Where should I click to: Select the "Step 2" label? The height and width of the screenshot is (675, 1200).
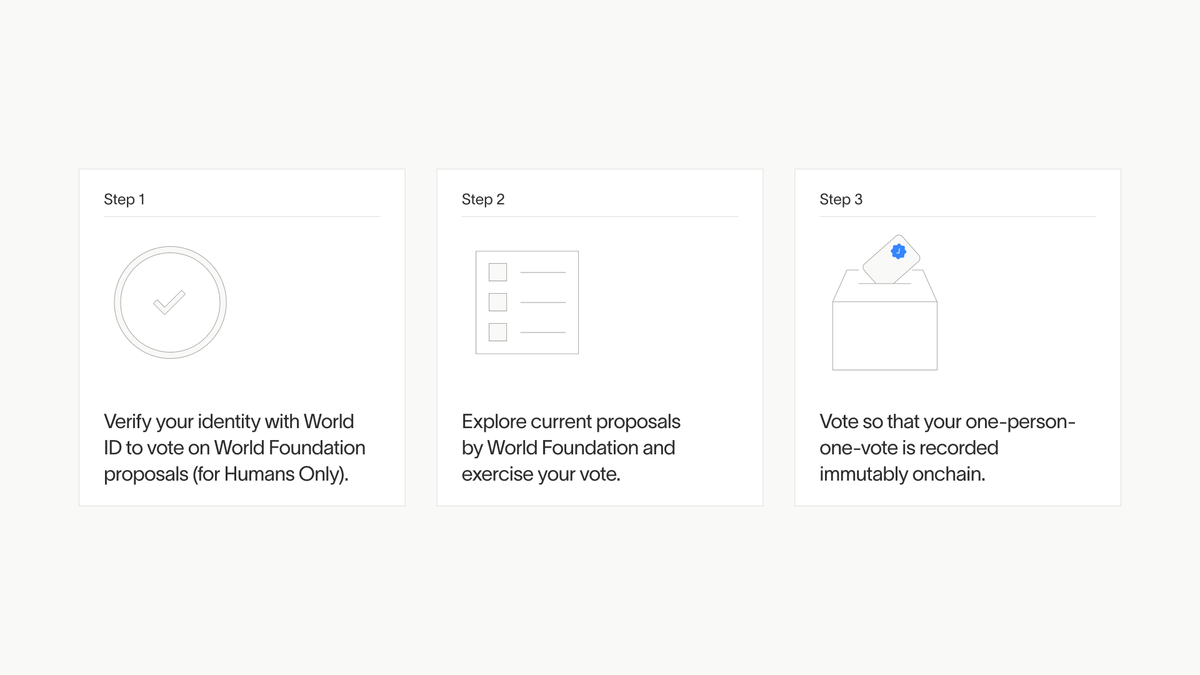(483, 199)
